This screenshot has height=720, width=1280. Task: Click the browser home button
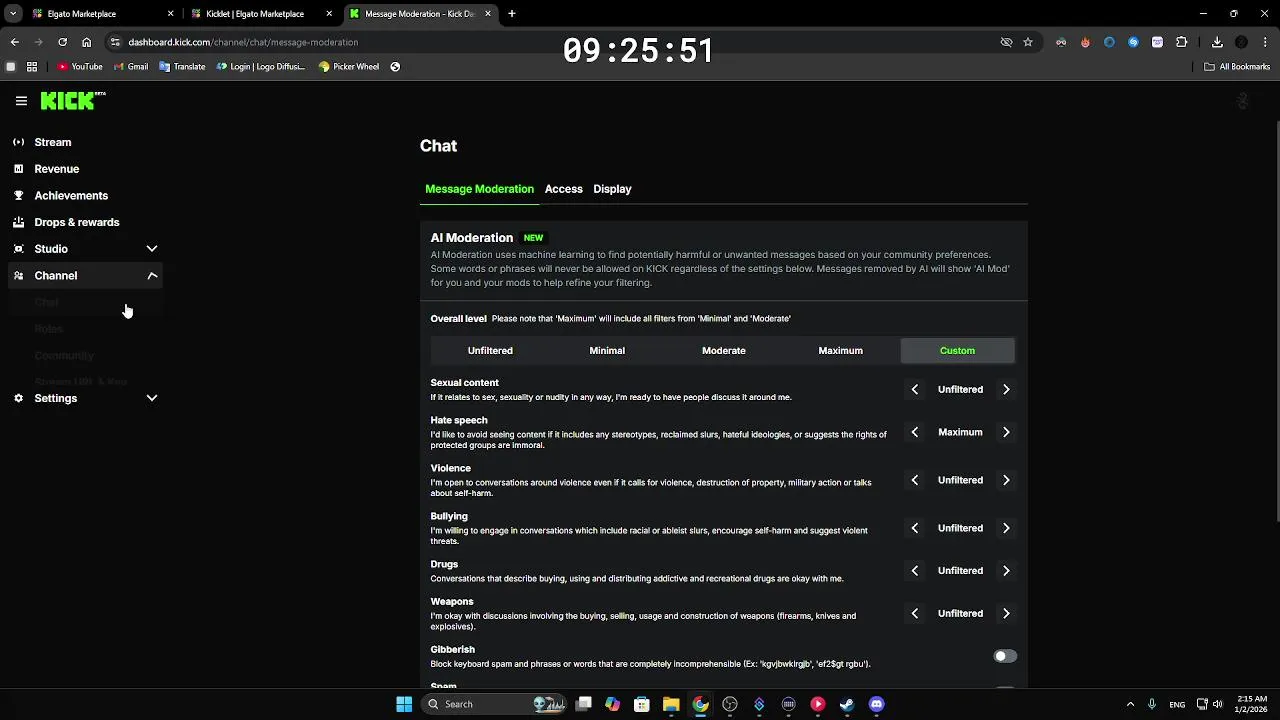click(86, 42)
